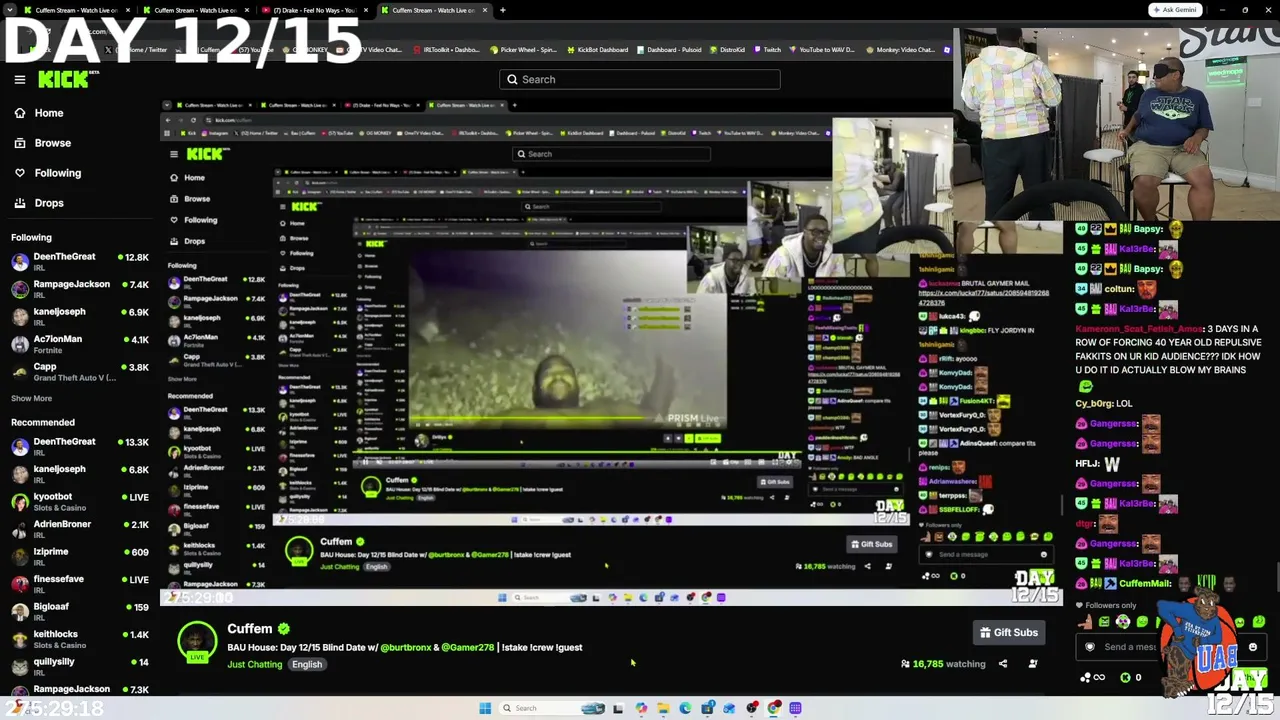Open Google Chrome from taskbar
Screen dimensions: 1280x720
pos(774,708)
